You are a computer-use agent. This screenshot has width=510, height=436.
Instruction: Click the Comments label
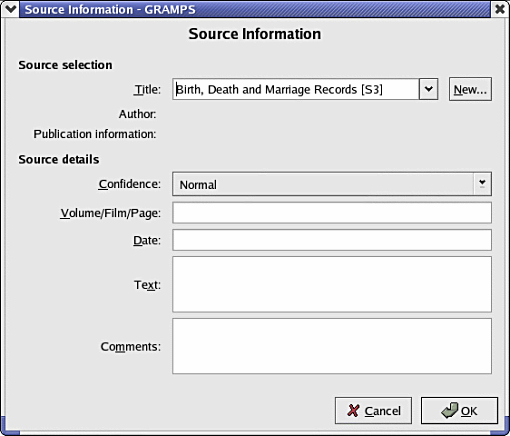tap(131, 347)
